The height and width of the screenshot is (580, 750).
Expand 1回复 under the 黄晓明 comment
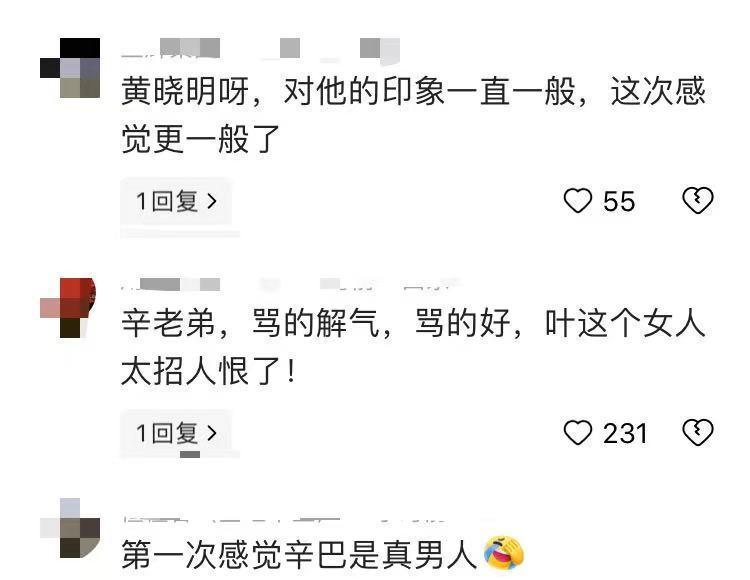point(176,201)
